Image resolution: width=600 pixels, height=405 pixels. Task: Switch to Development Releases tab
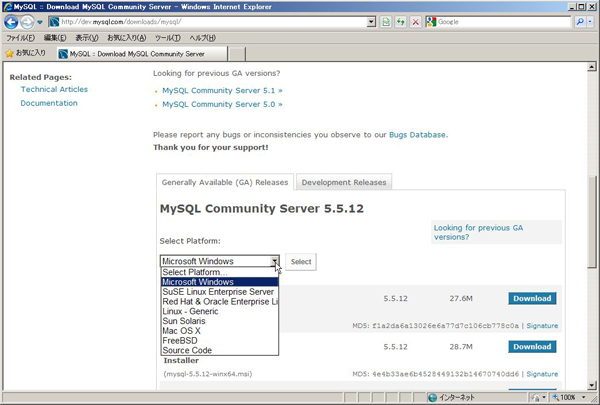344,182
